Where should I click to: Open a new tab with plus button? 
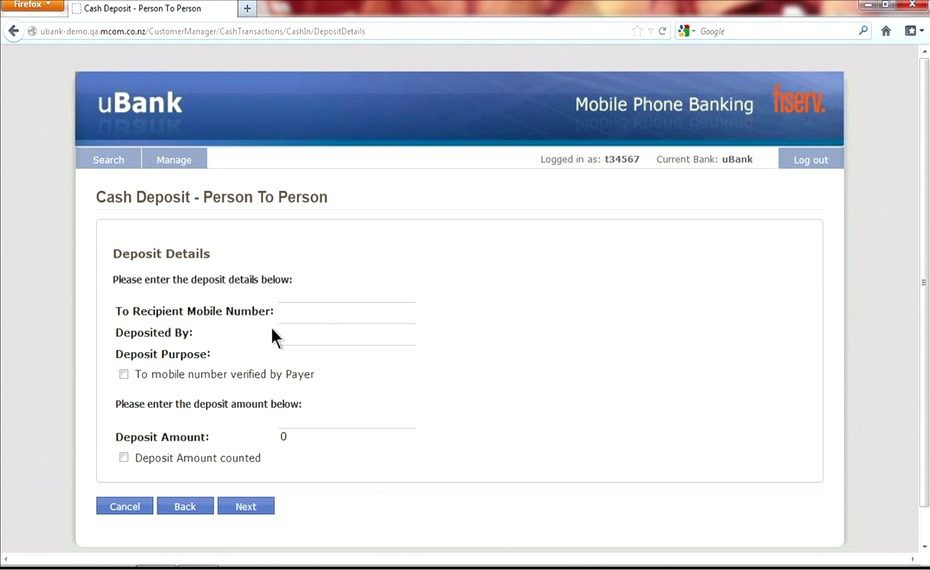(x=247, y=8)
